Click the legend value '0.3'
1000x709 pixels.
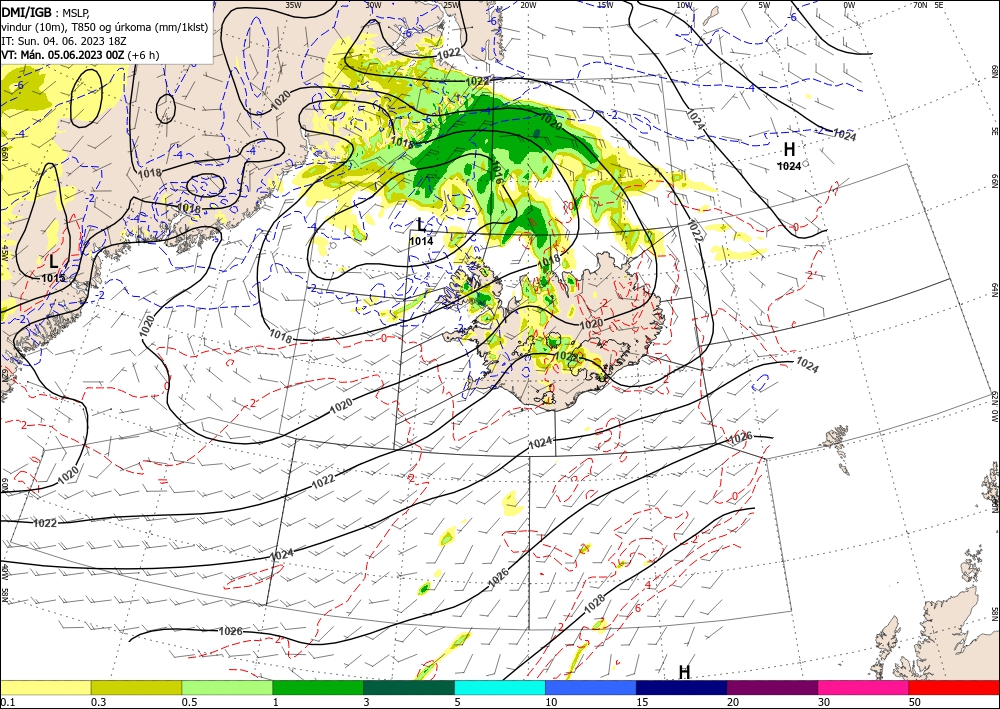pos(98,702)
